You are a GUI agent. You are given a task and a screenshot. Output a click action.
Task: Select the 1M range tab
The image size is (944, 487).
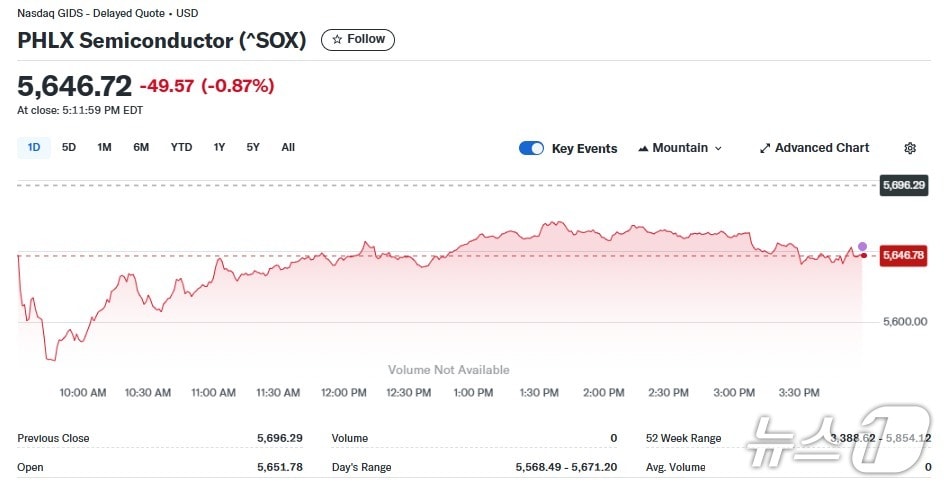click(x=104, y=147)
